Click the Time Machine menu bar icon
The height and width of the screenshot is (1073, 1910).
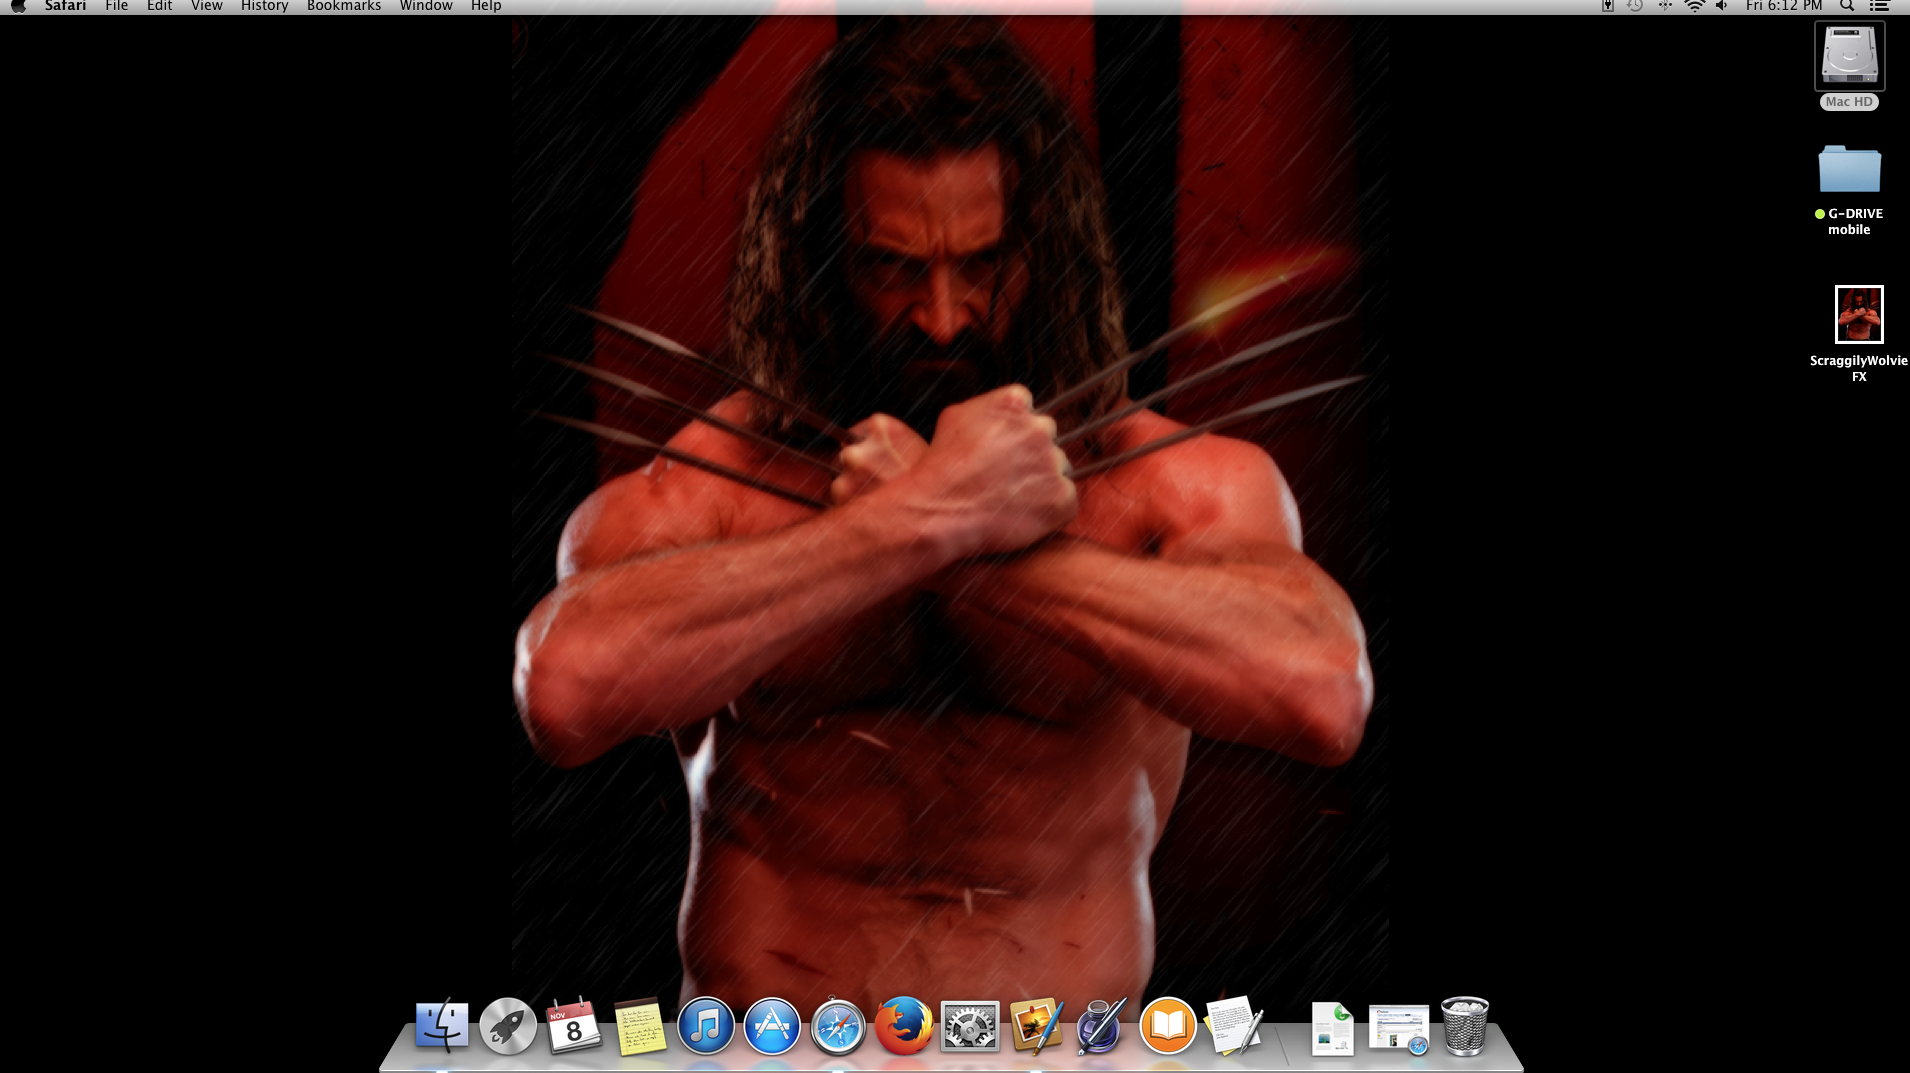pyautogui.click(x=1635, y=6)
